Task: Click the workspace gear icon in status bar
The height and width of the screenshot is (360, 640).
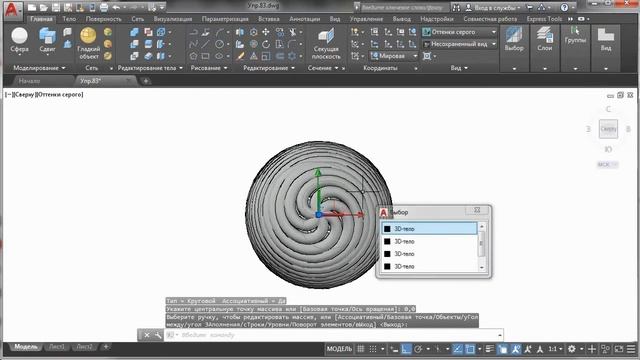Action: (x=572, y=349)
